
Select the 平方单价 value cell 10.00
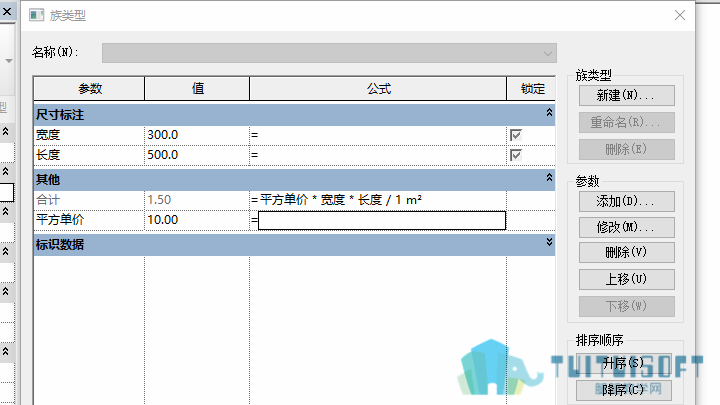(x=197, y=220)
